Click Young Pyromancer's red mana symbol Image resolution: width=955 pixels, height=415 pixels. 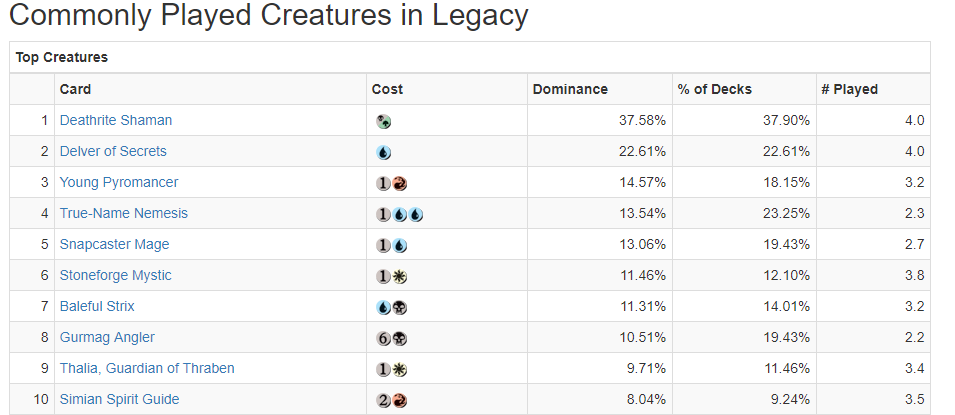400,183
